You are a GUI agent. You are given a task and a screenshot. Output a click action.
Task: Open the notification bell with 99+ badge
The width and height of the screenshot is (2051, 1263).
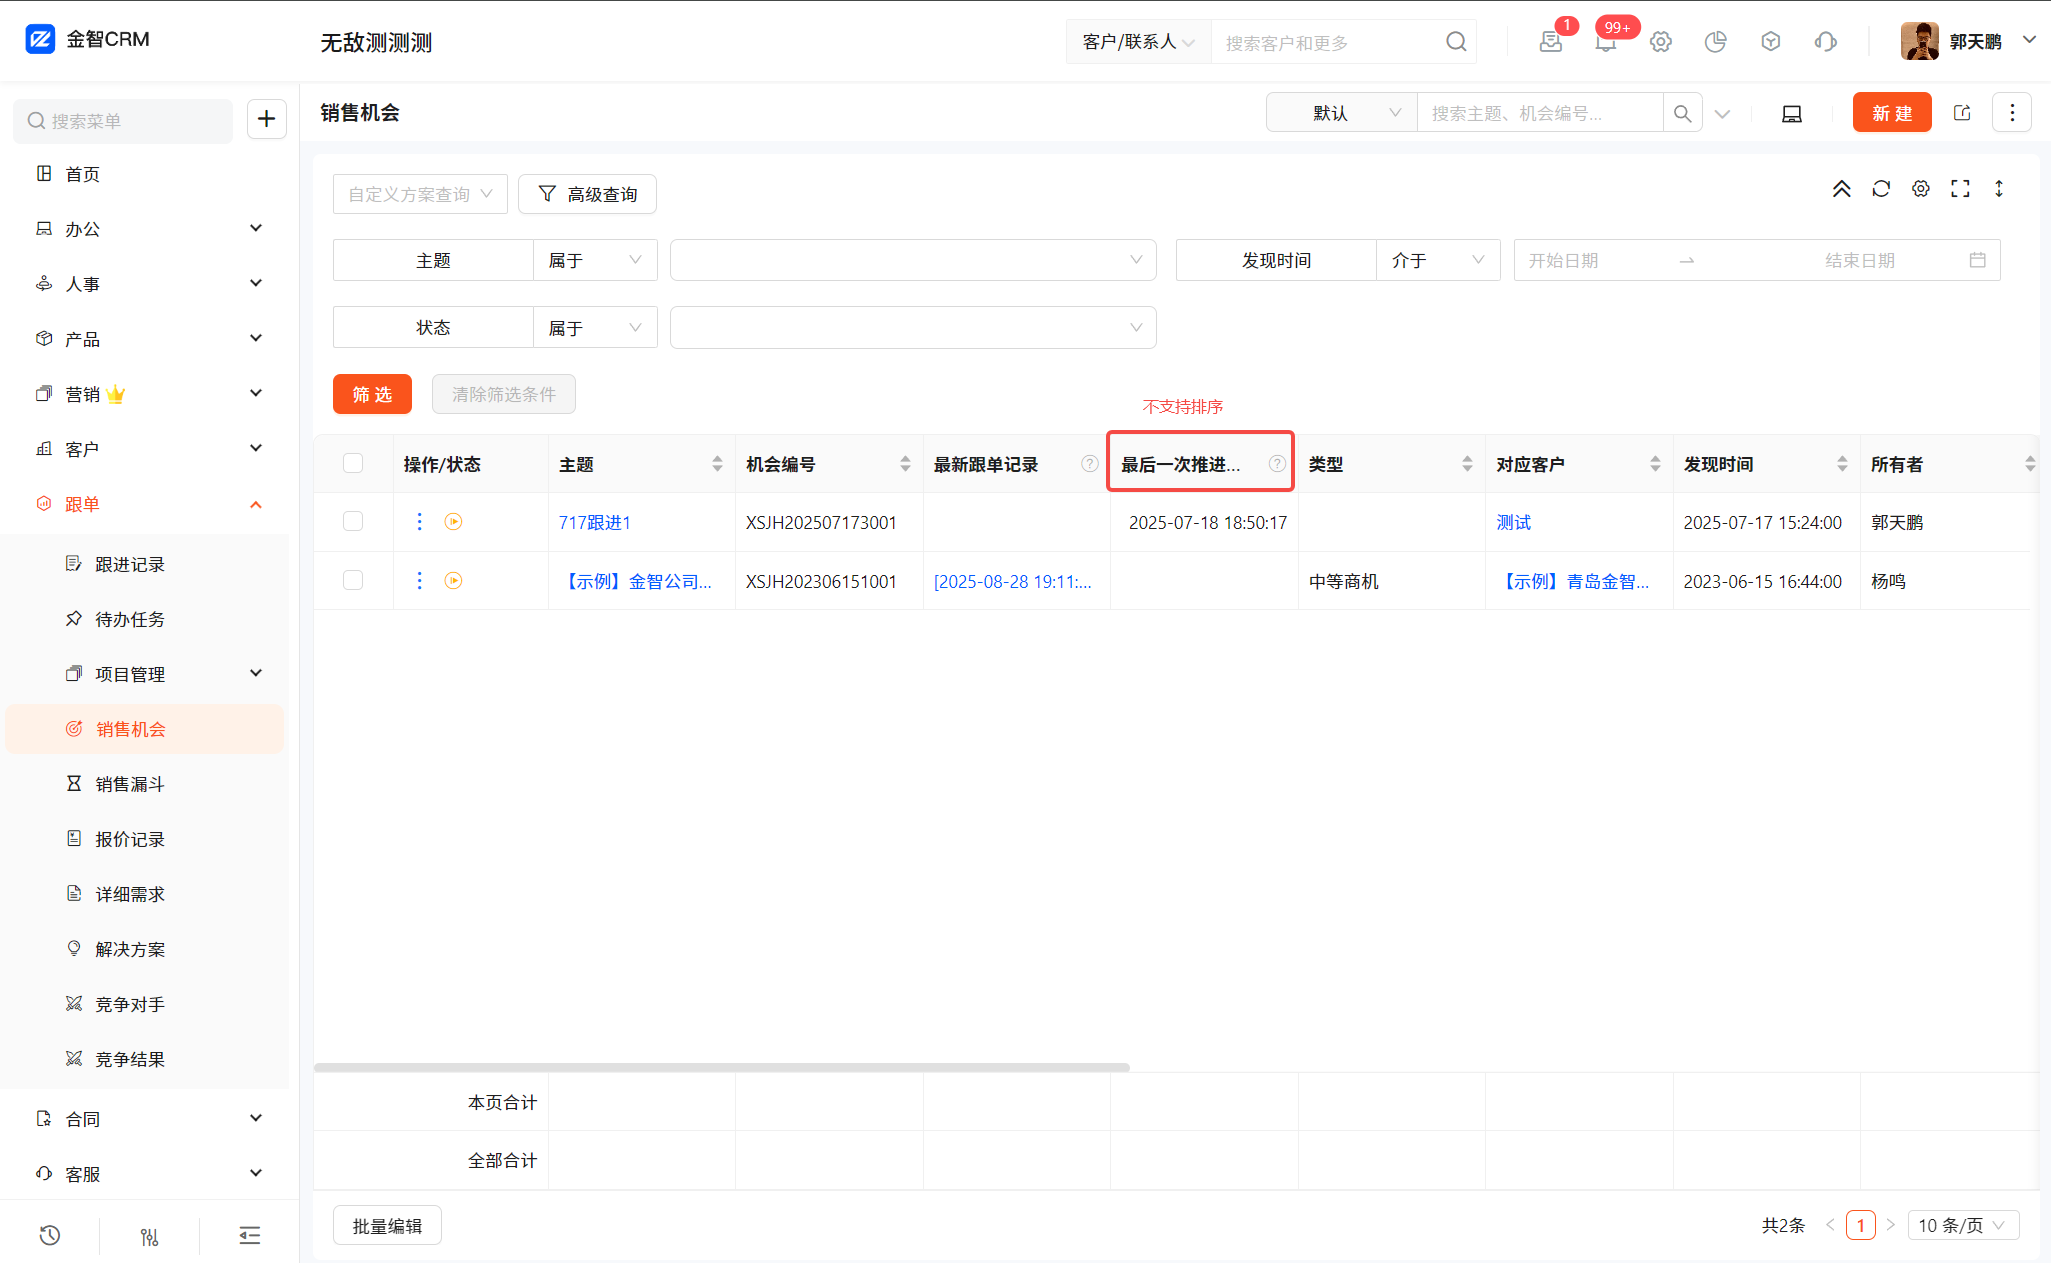[1605, 42]
